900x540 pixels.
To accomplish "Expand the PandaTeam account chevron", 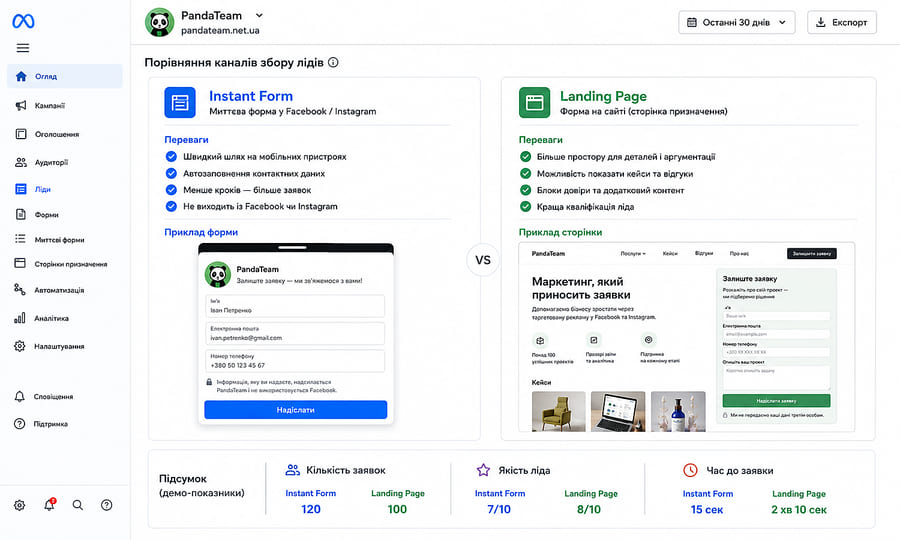I will pyautogui.click(x=259, y=15).
